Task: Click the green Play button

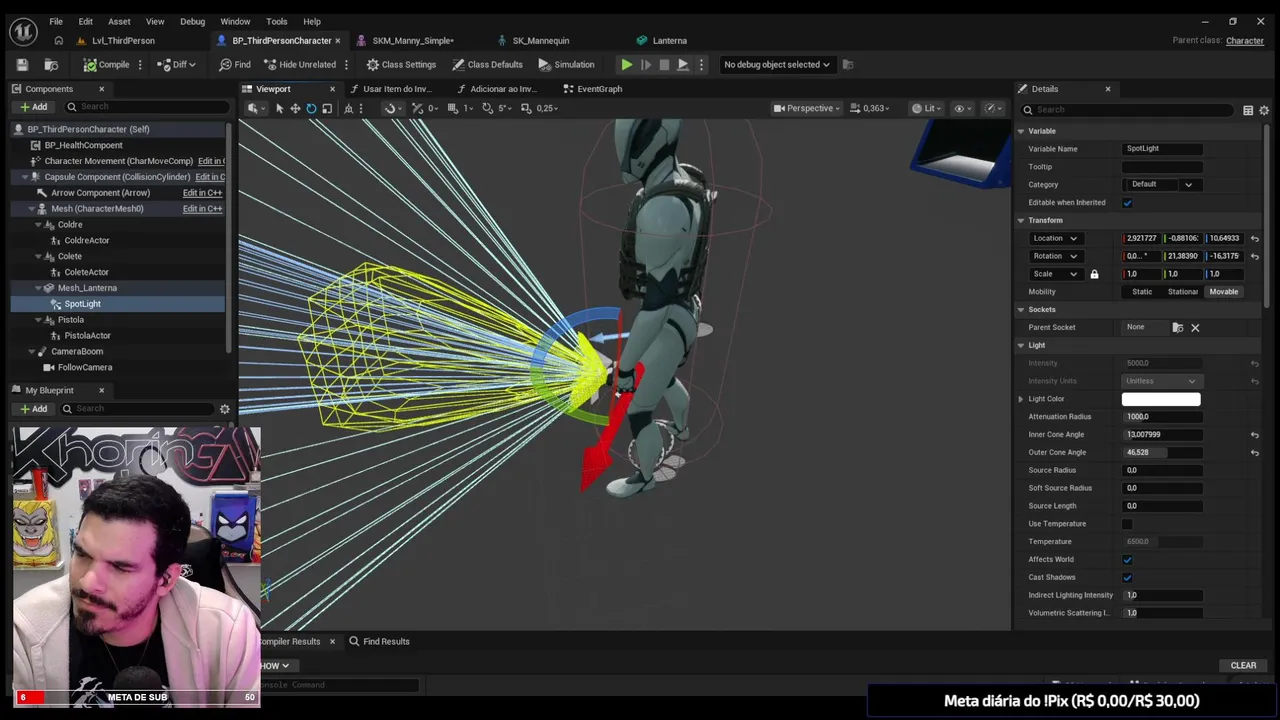Action: click(x=627, y=64)
